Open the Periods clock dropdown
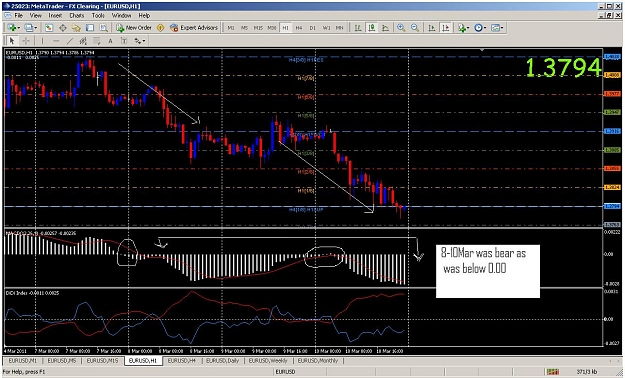Image resolution: width=625 pixels, height=378 pixels. 480,28
